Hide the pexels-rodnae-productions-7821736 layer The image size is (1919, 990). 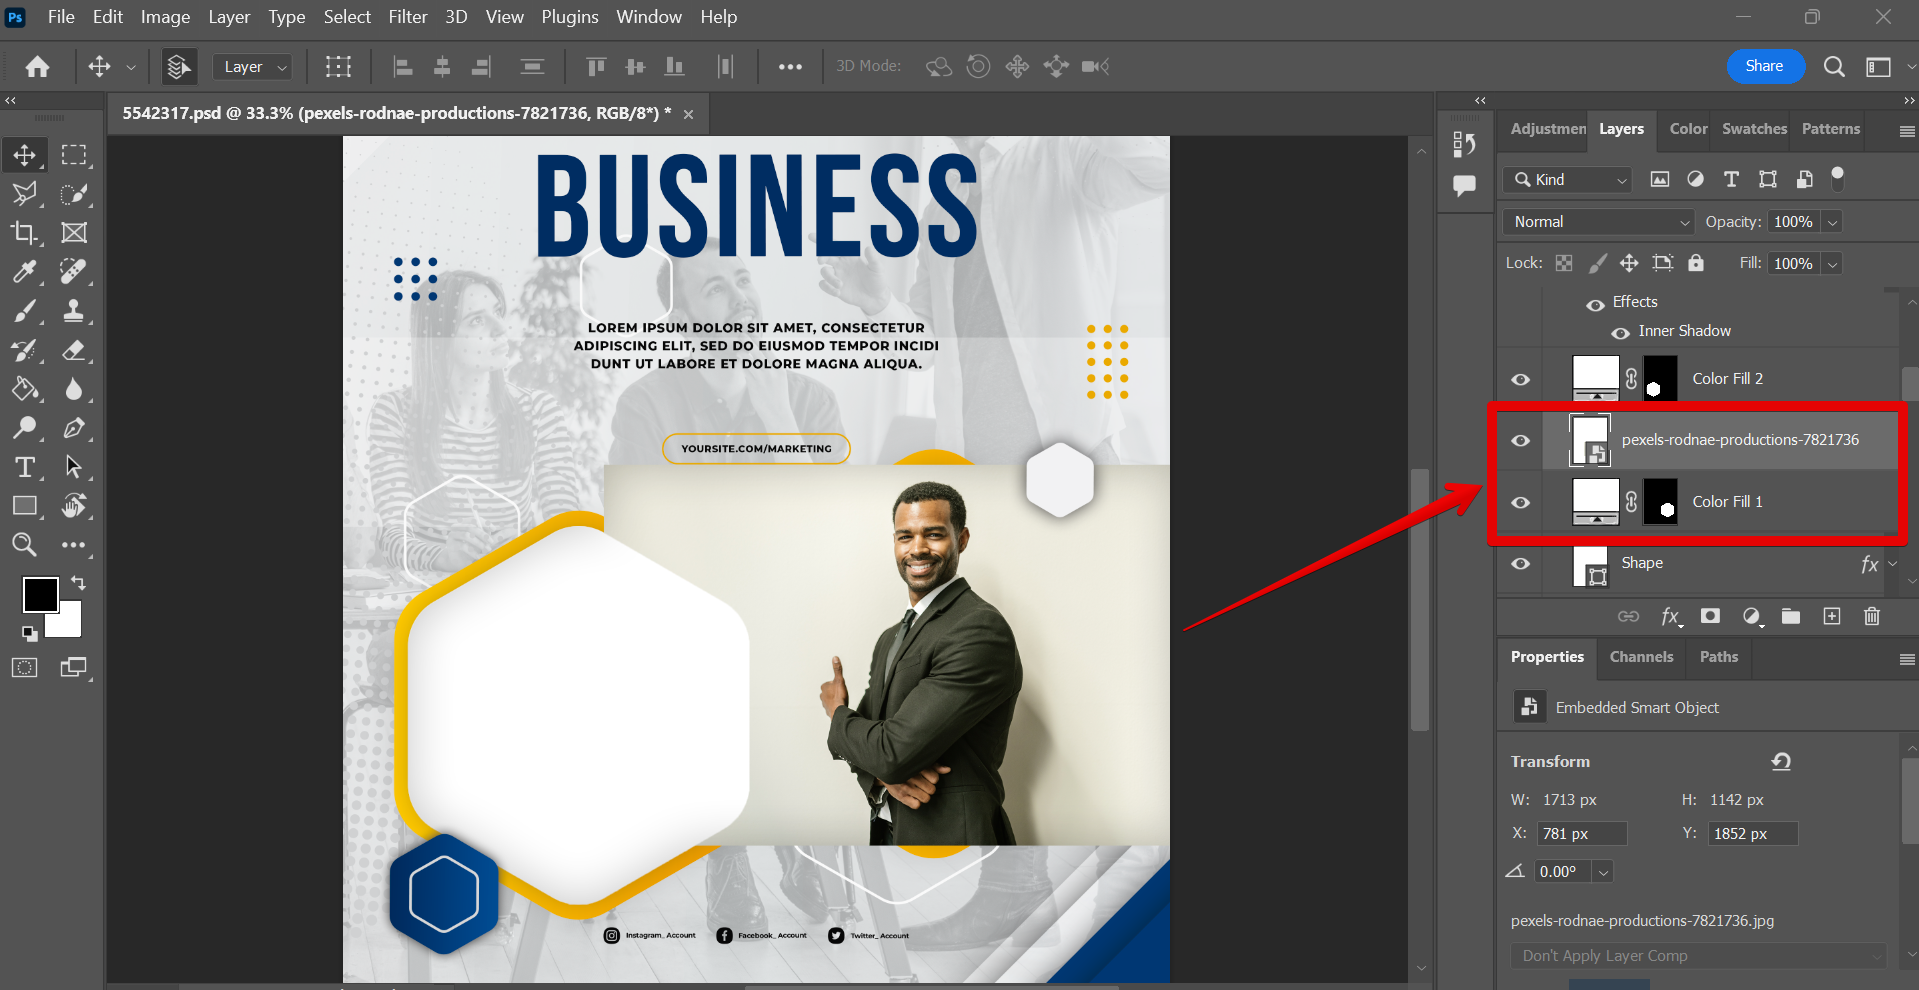1520,441
